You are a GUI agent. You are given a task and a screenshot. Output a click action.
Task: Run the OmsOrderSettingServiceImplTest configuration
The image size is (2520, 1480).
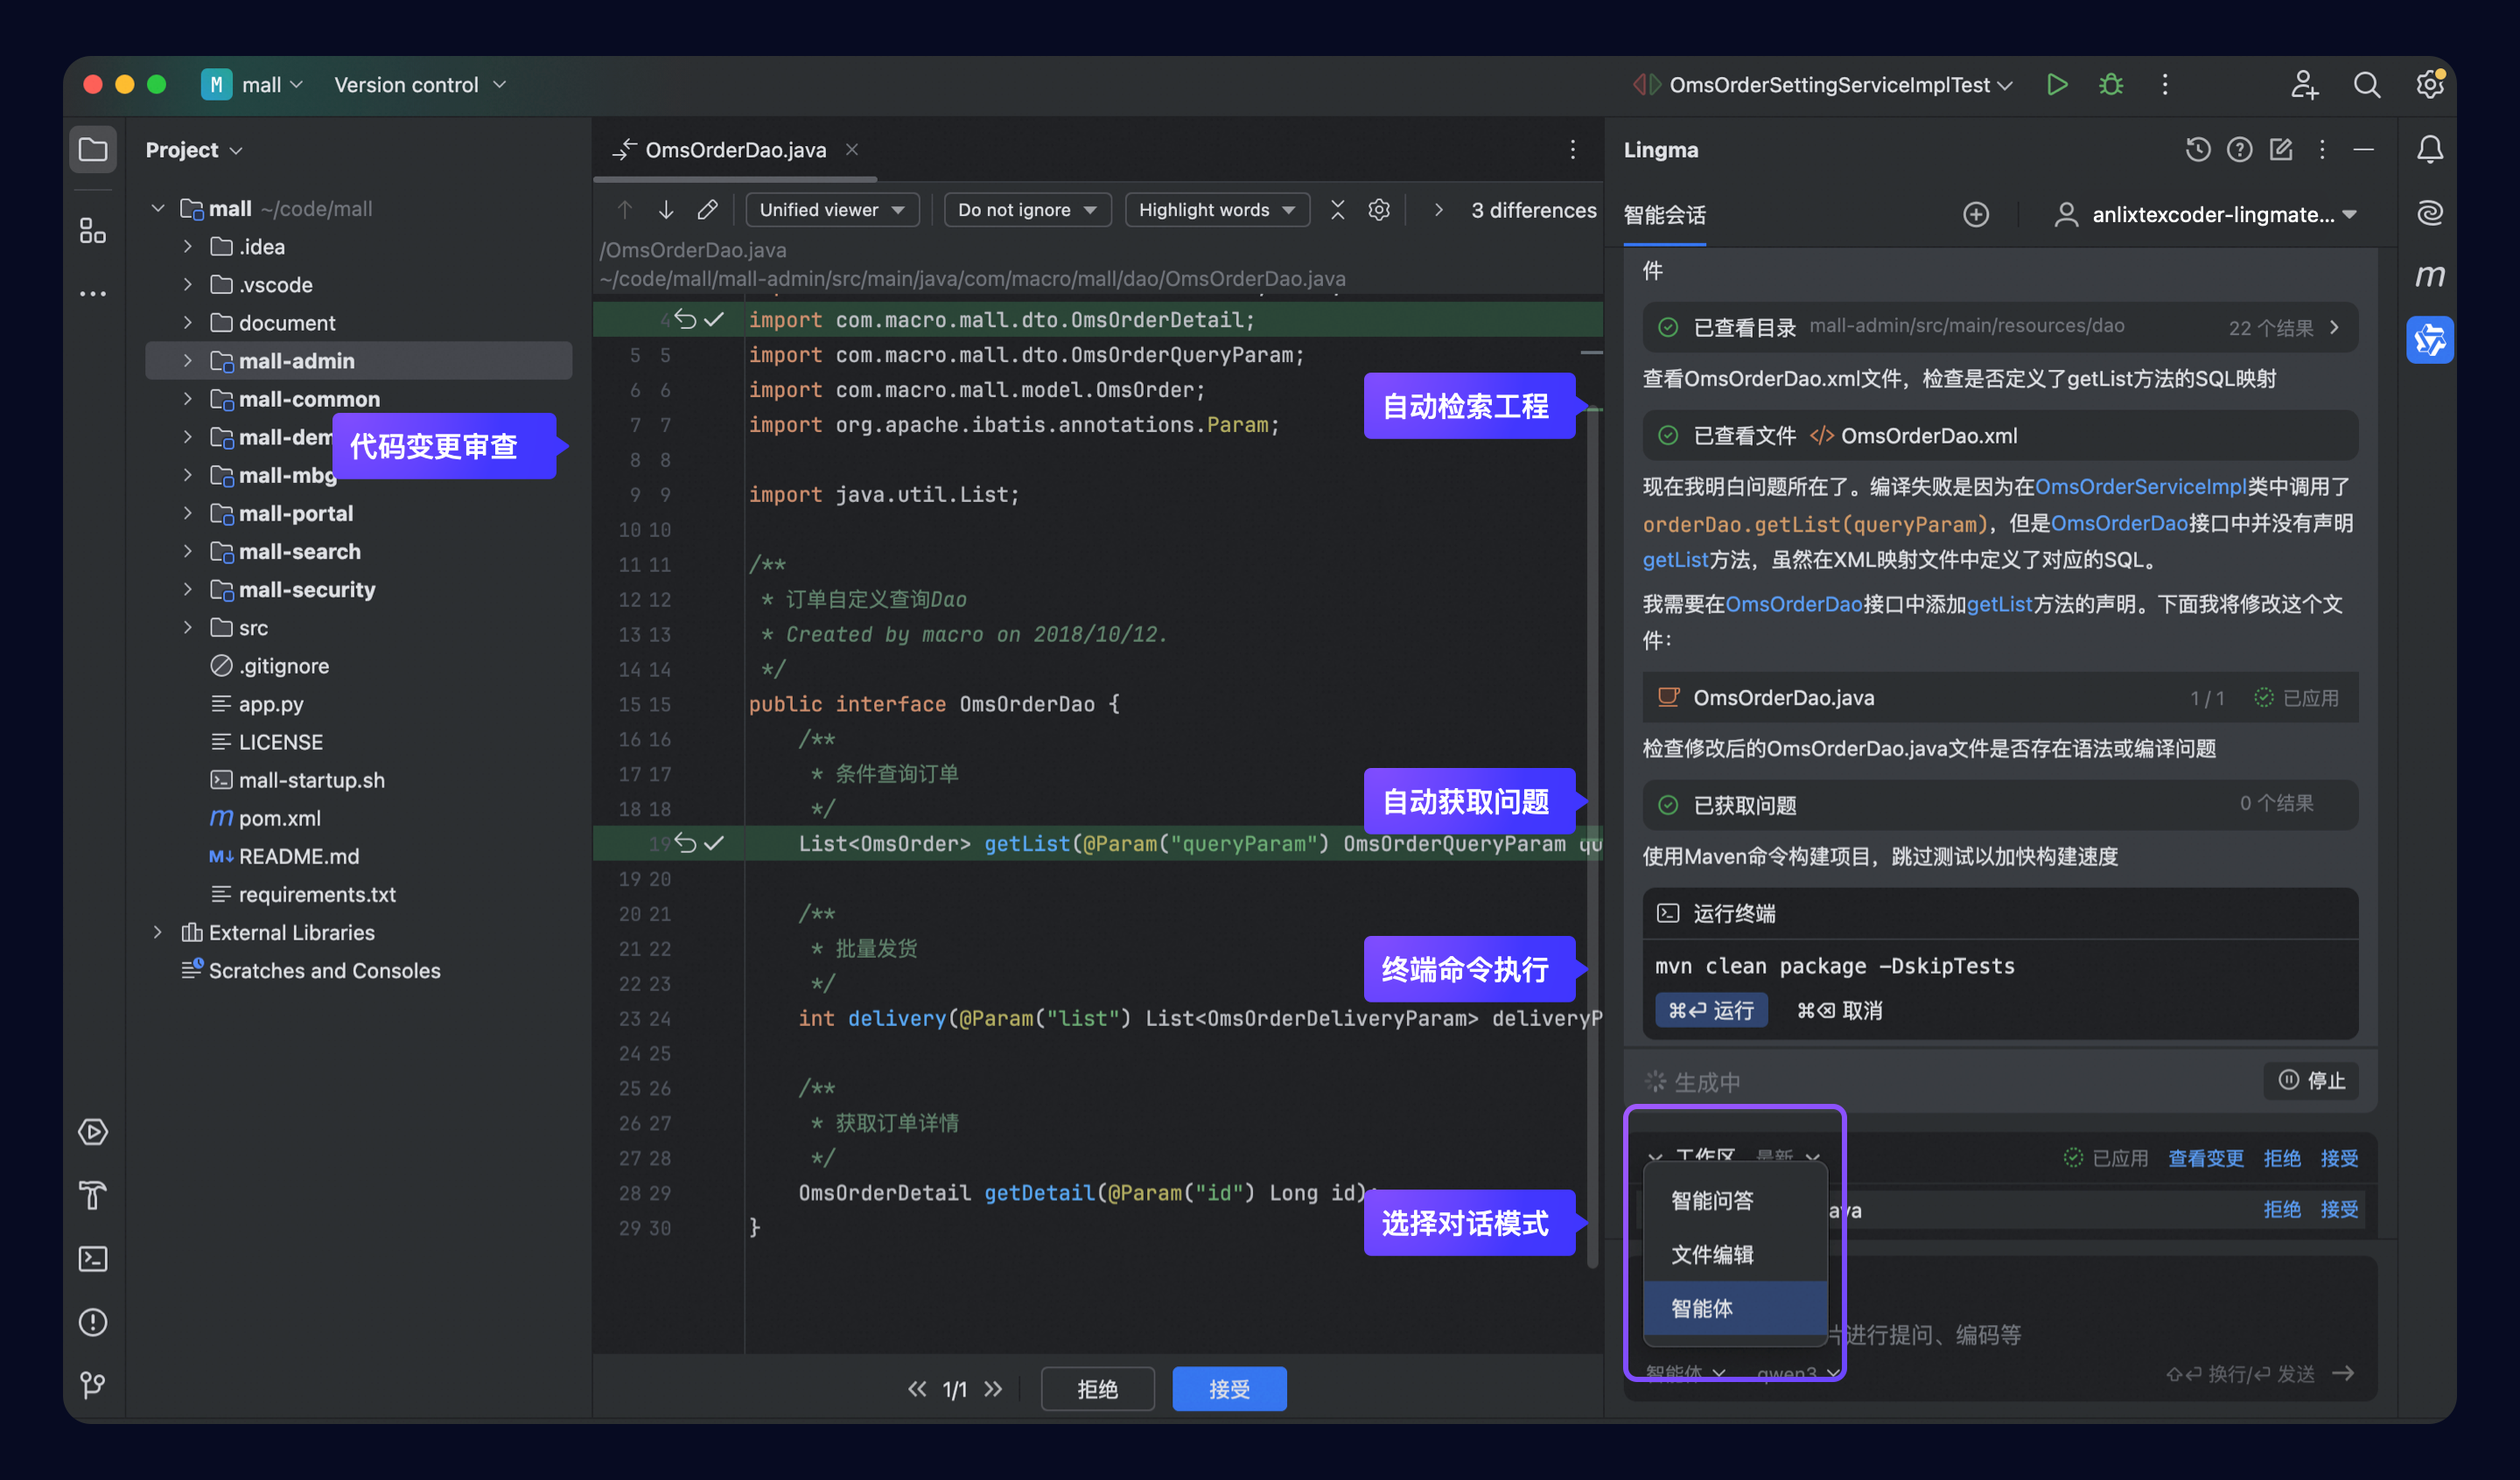pyautogui.click(x=2057, y=84)
